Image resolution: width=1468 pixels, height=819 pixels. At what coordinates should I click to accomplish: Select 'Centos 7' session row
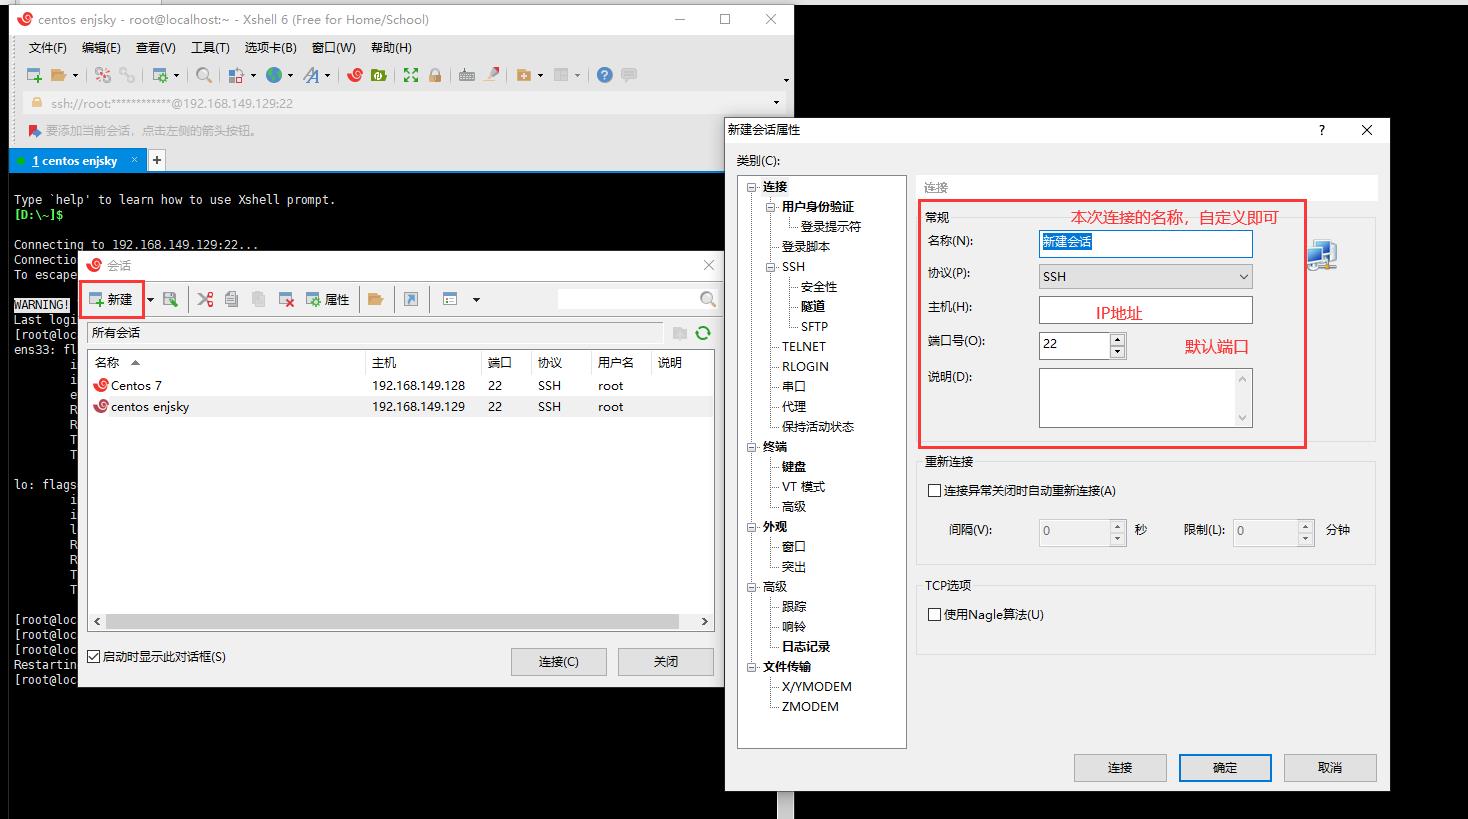(400, 386)
